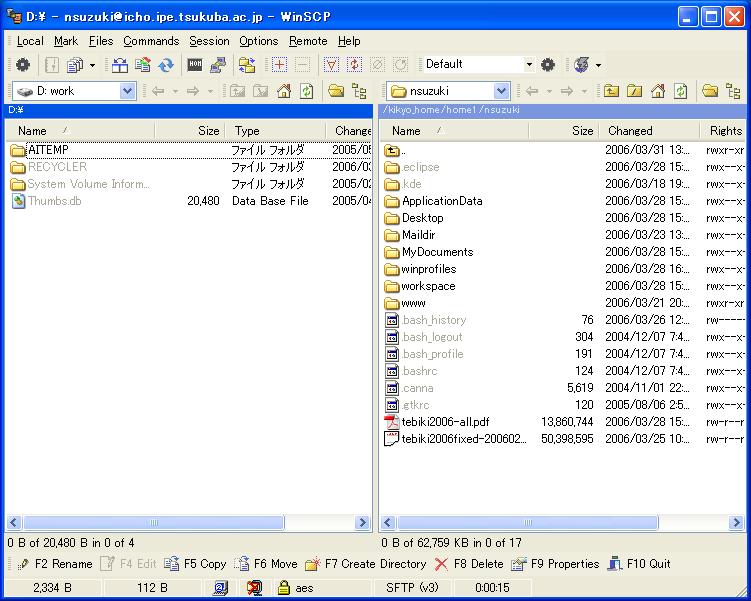Click the Invert Selection icon

354,65
